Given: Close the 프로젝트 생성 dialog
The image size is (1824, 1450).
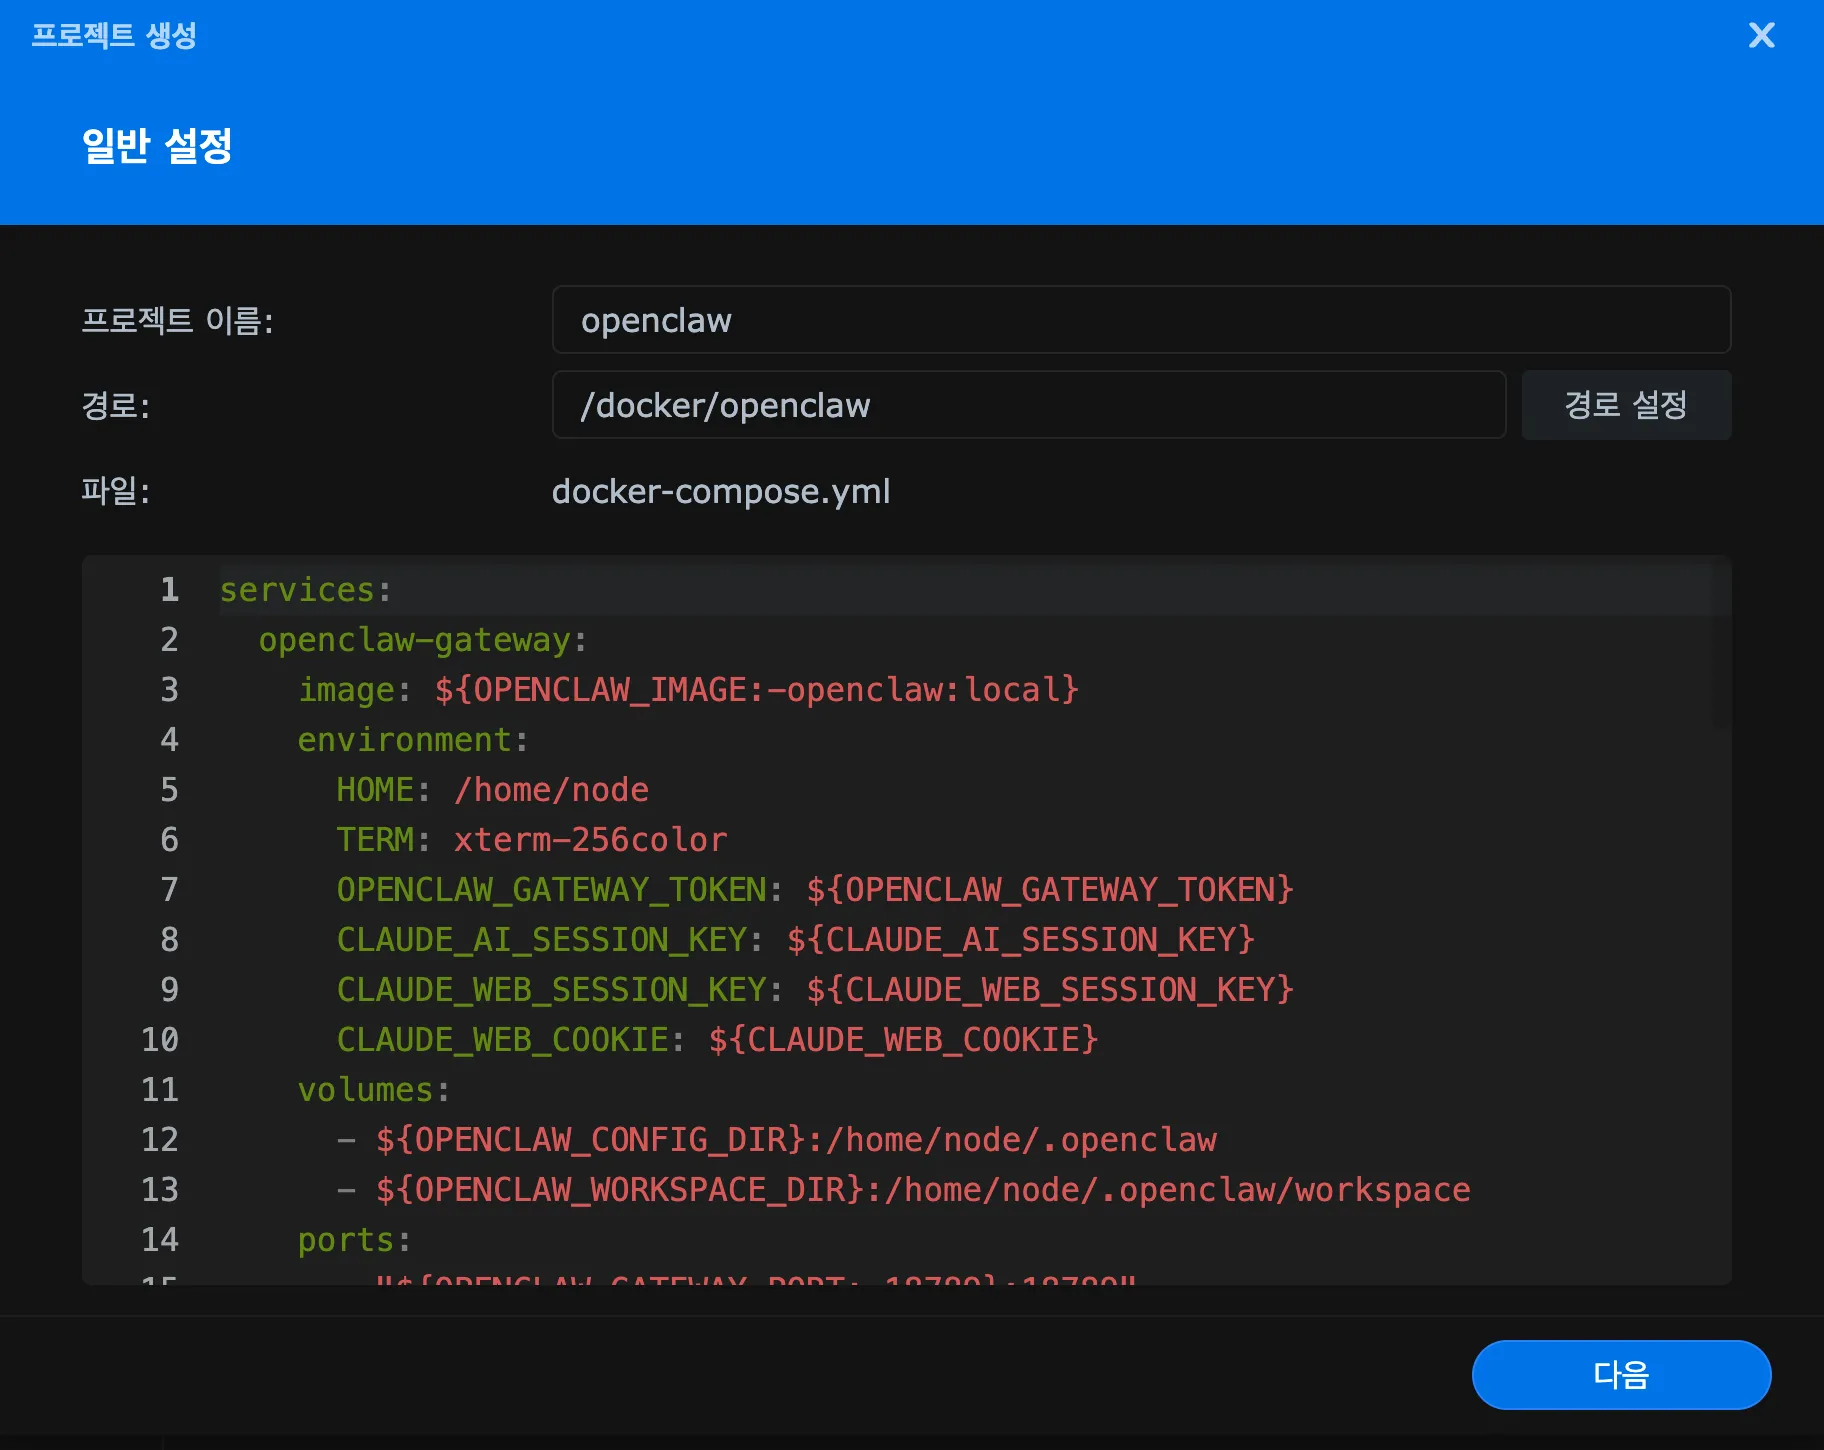Looking at the screenshot, I should tap(1762, 36).
